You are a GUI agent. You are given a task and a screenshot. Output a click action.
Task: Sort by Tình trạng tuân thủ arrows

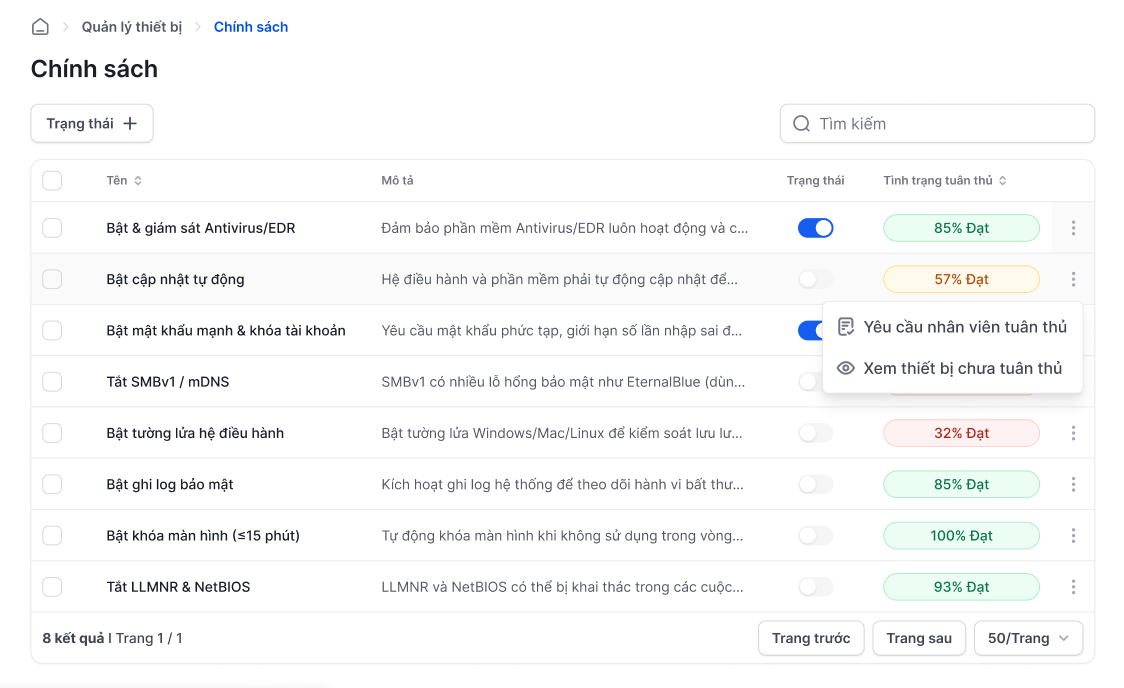pyautogui.click(x=1003, y=181)
